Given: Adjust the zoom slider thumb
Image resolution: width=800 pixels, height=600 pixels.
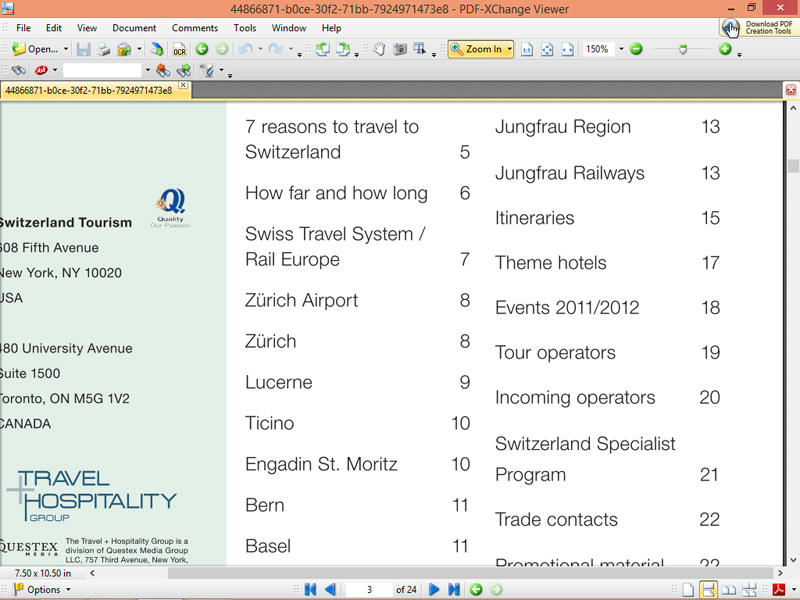Looking at the screenshot, I should point(683,49).
